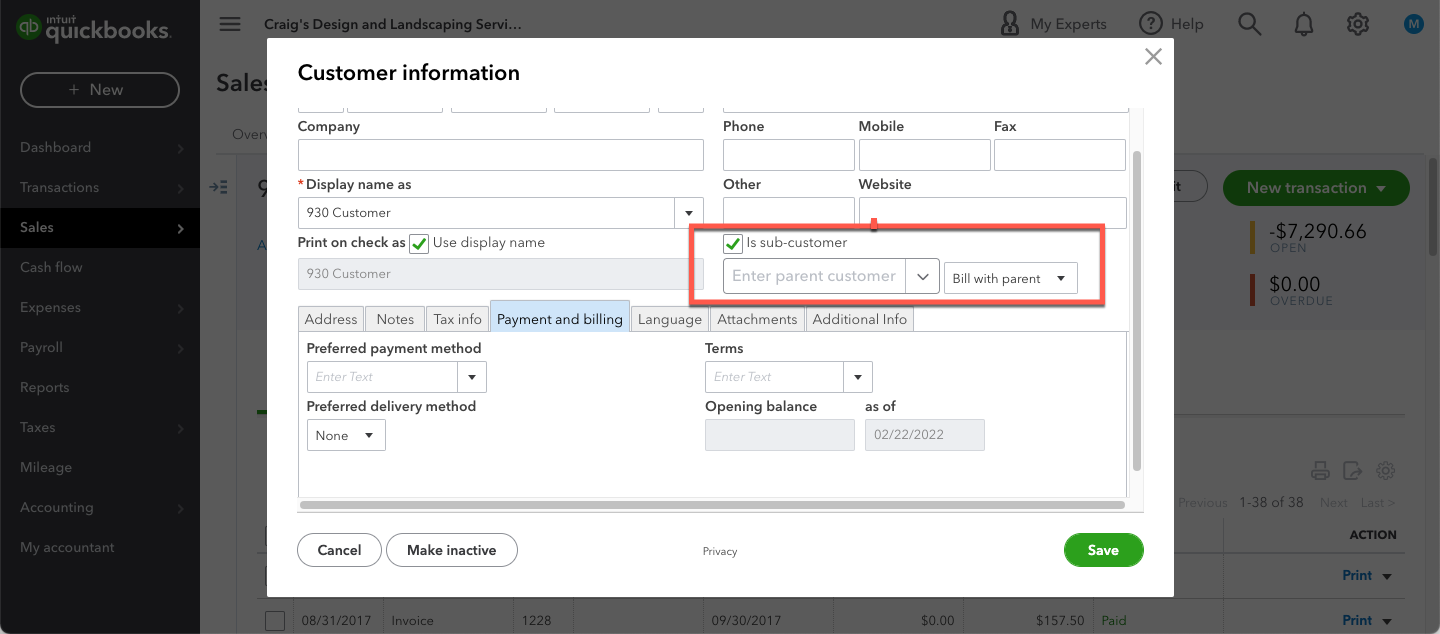The height and width of the screenshot is (634, 1440).
Task: Open the "Bill with parent" dropdown
Action: pos(1010,277)
